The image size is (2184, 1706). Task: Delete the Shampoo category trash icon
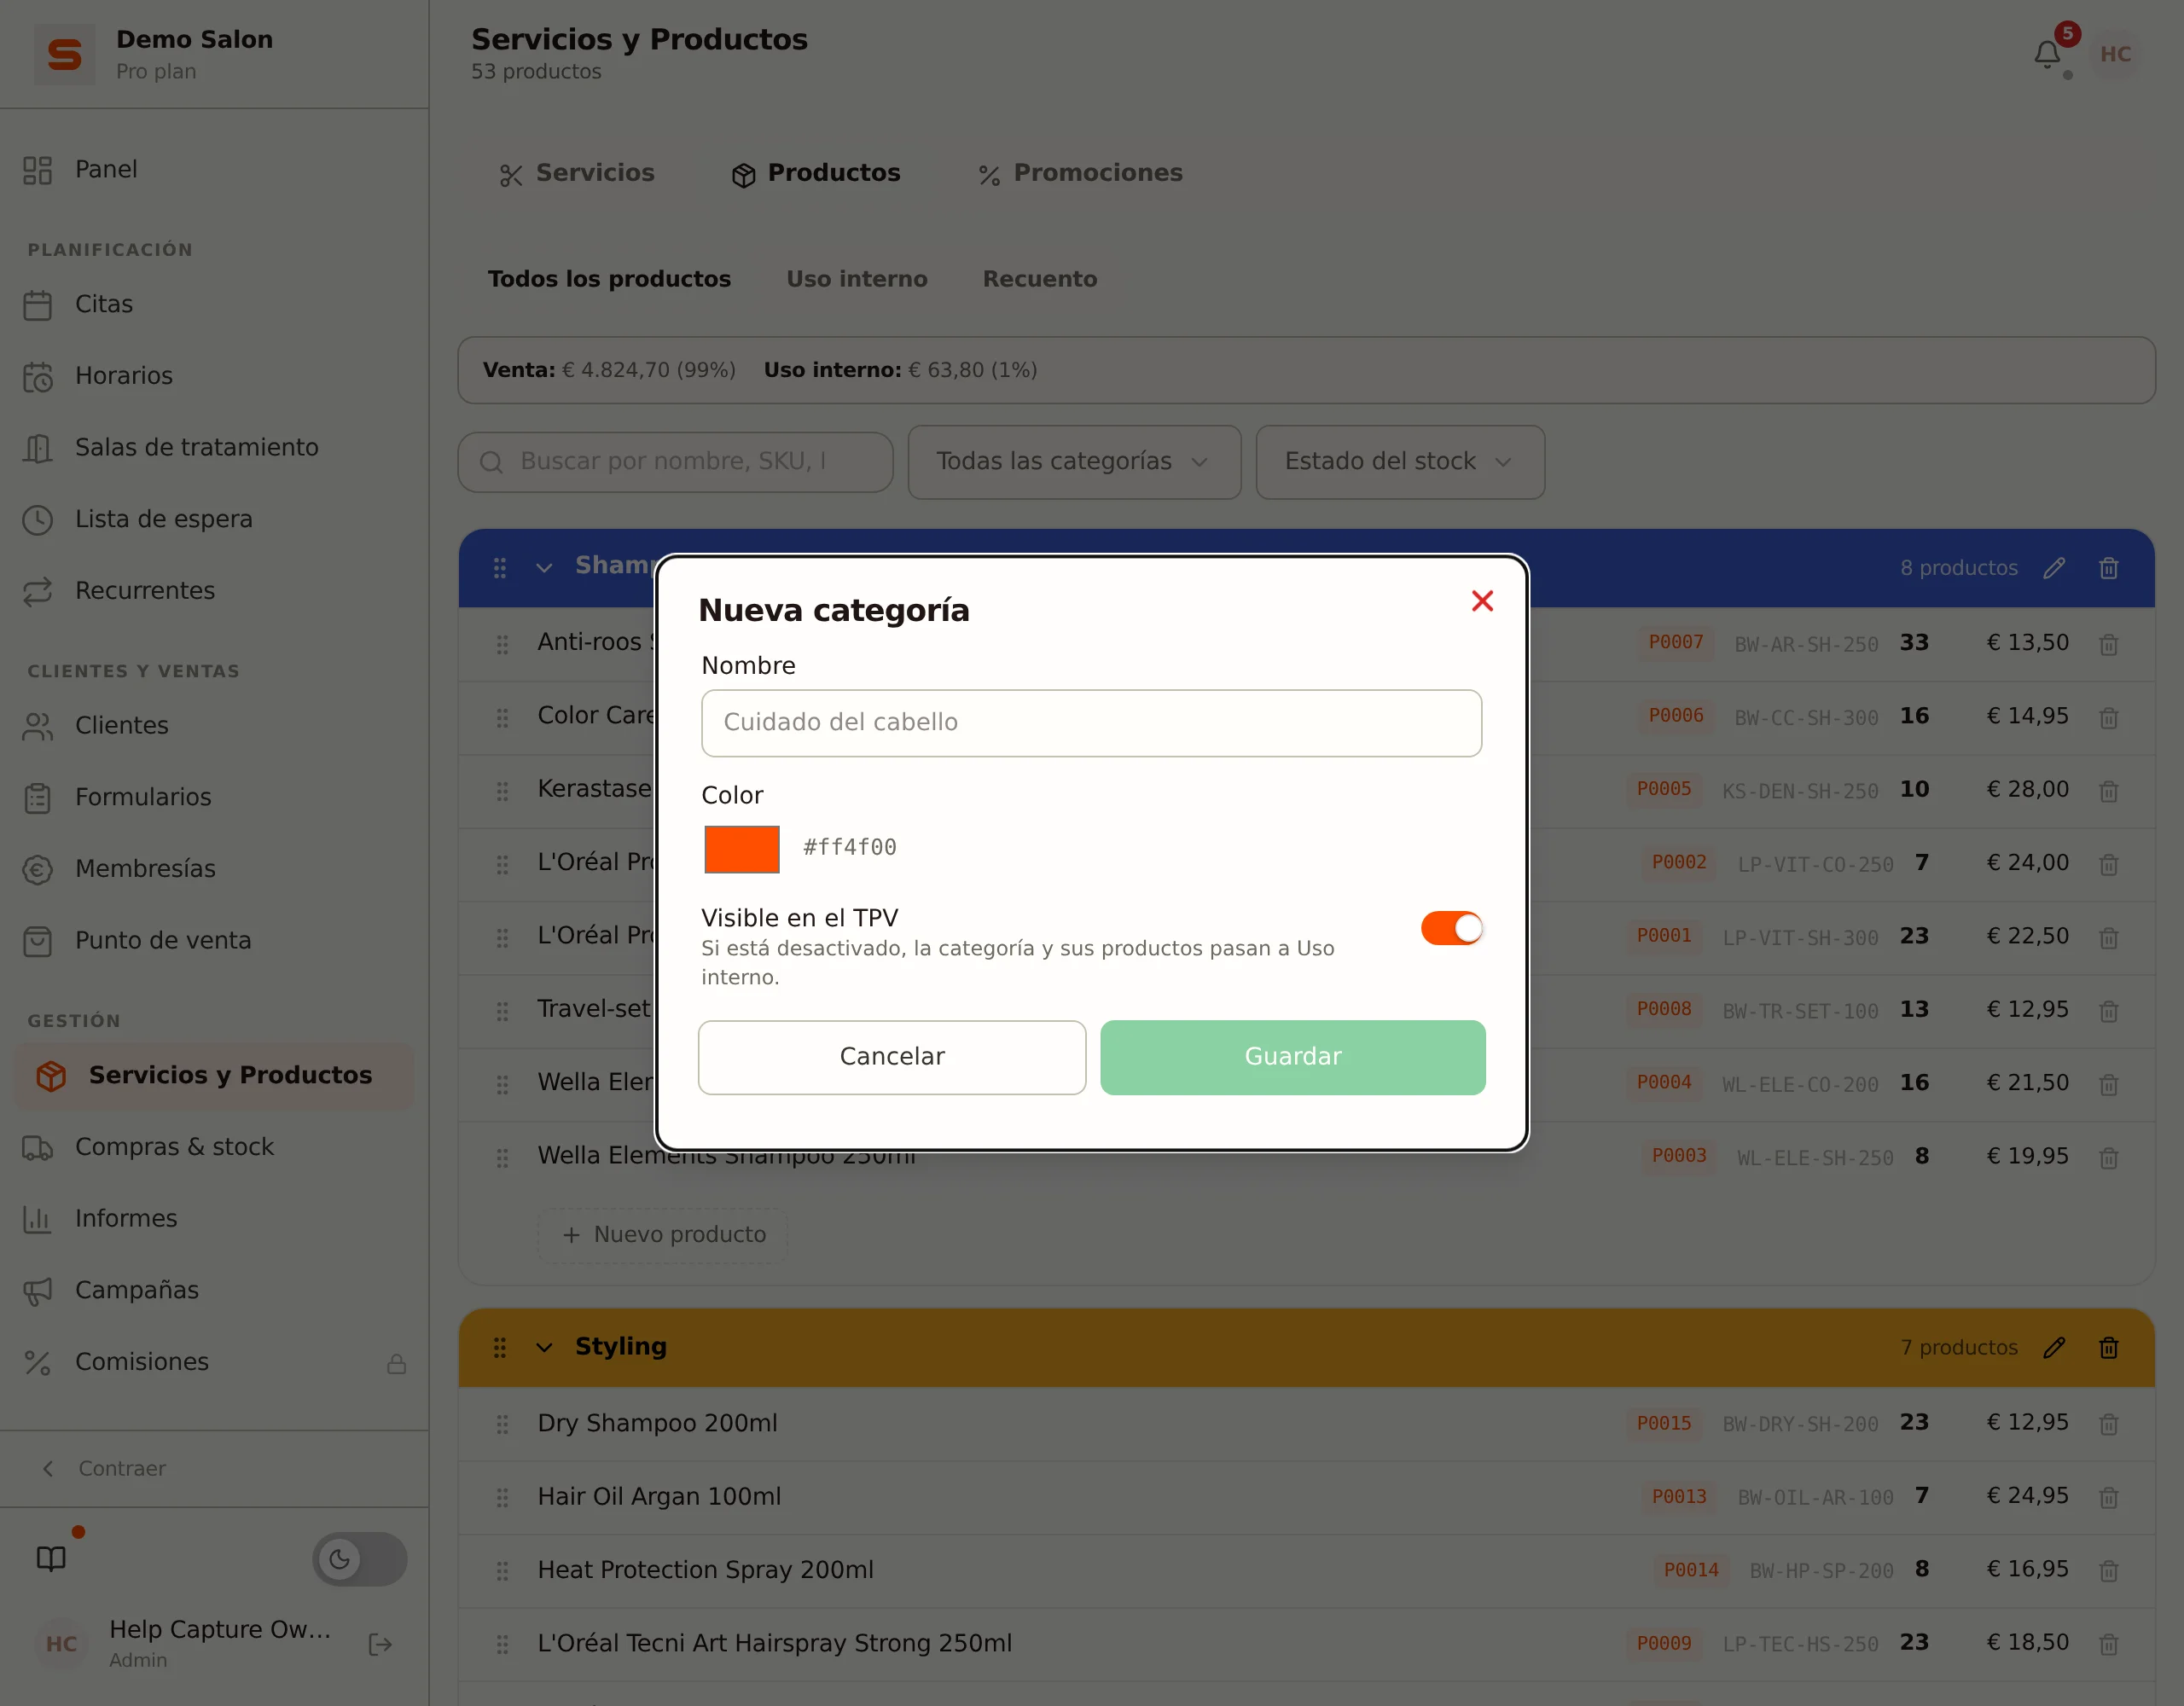coord(2108,567)
